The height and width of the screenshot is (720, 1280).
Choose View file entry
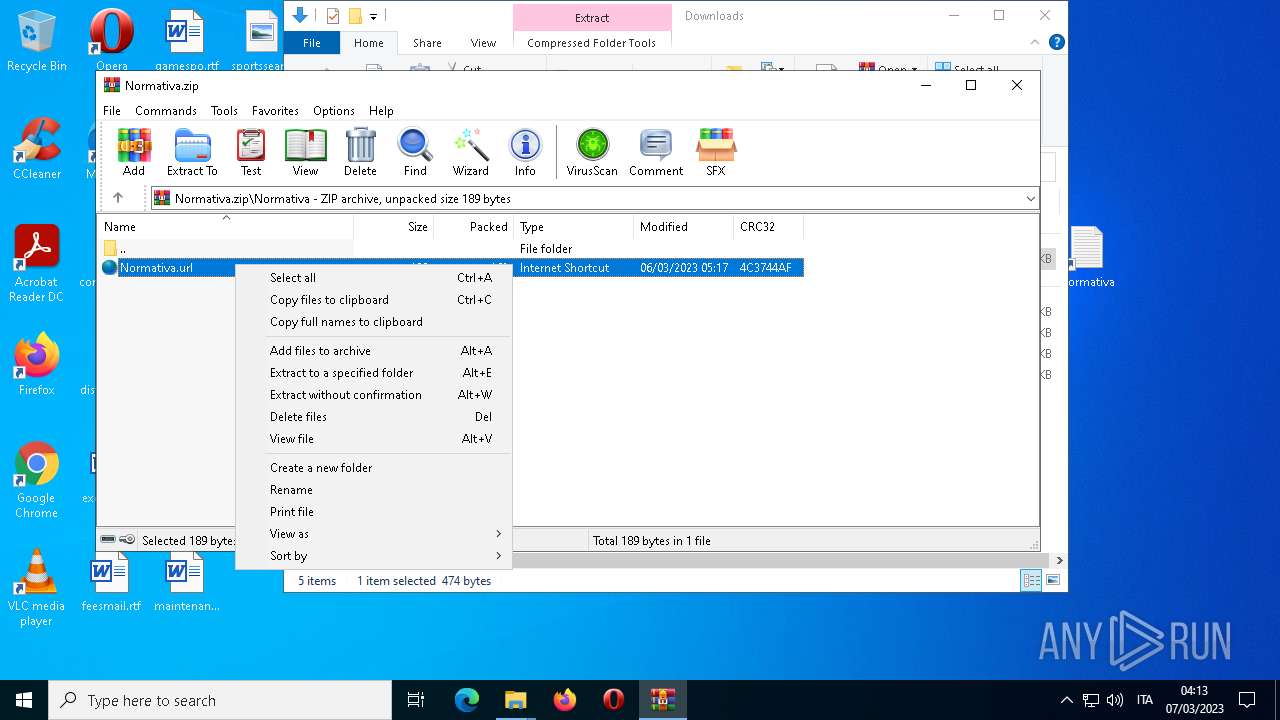(374, 439)
